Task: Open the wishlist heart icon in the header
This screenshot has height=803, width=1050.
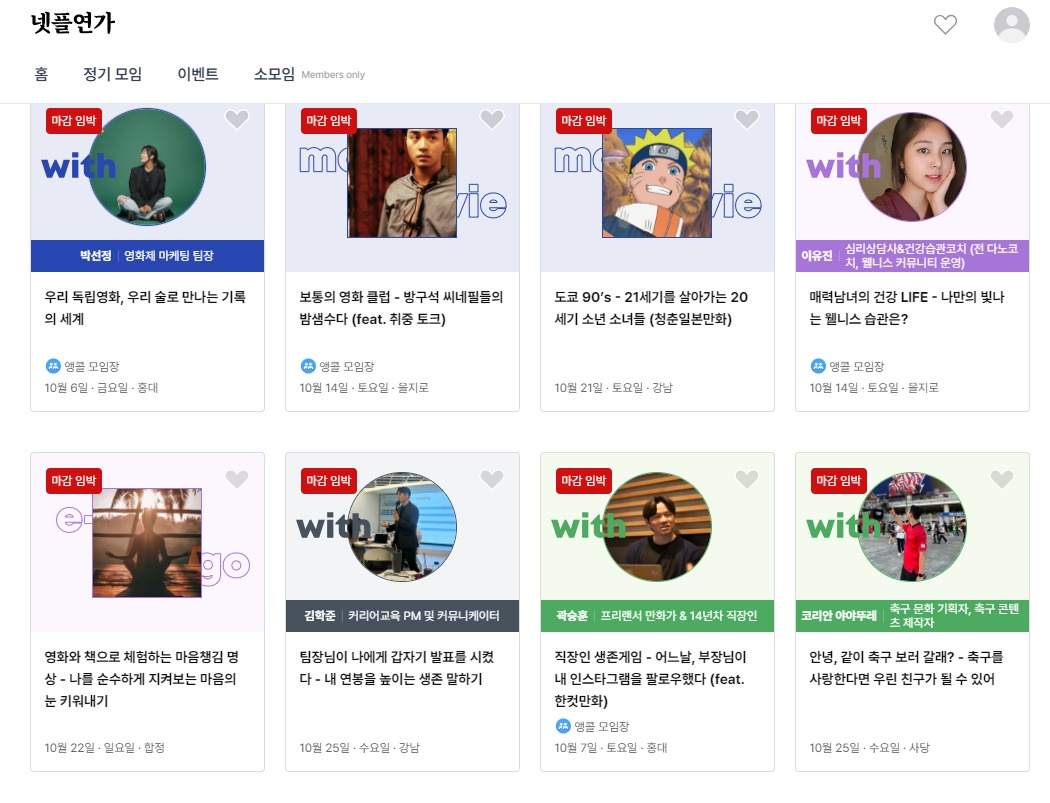Action: [x=945, y=25]
